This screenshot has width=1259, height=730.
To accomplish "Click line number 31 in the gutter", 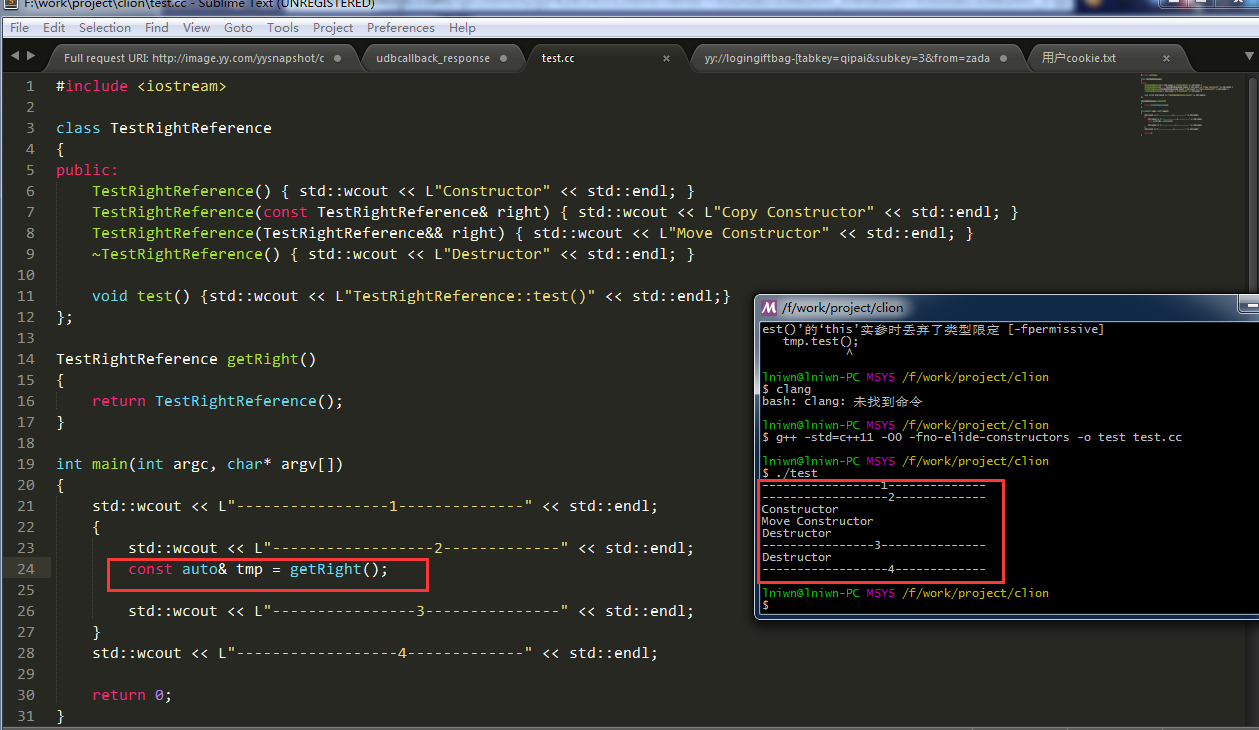I will pos(26,716).
